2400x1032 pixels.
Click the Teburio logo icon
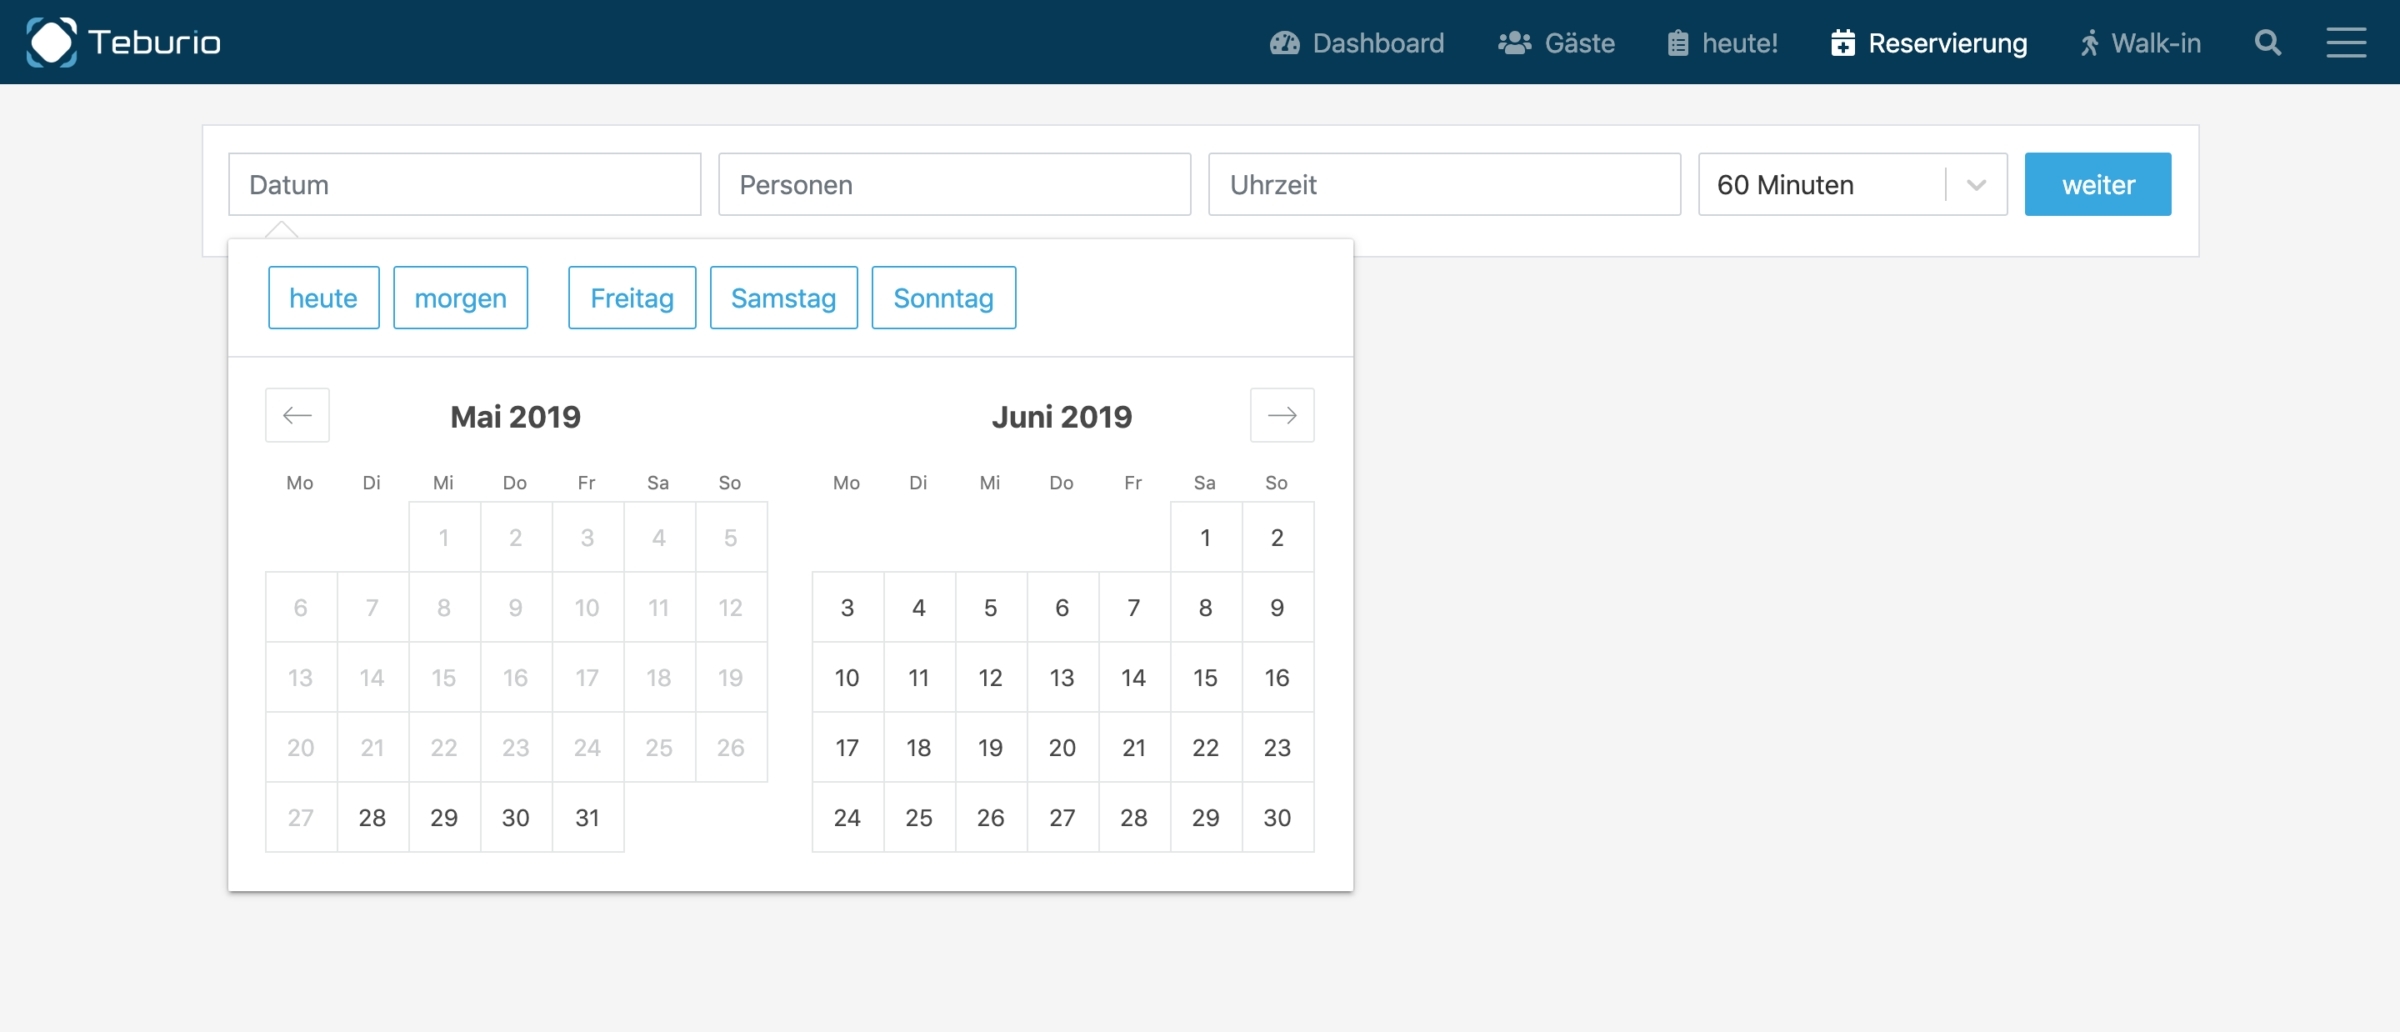51,42
